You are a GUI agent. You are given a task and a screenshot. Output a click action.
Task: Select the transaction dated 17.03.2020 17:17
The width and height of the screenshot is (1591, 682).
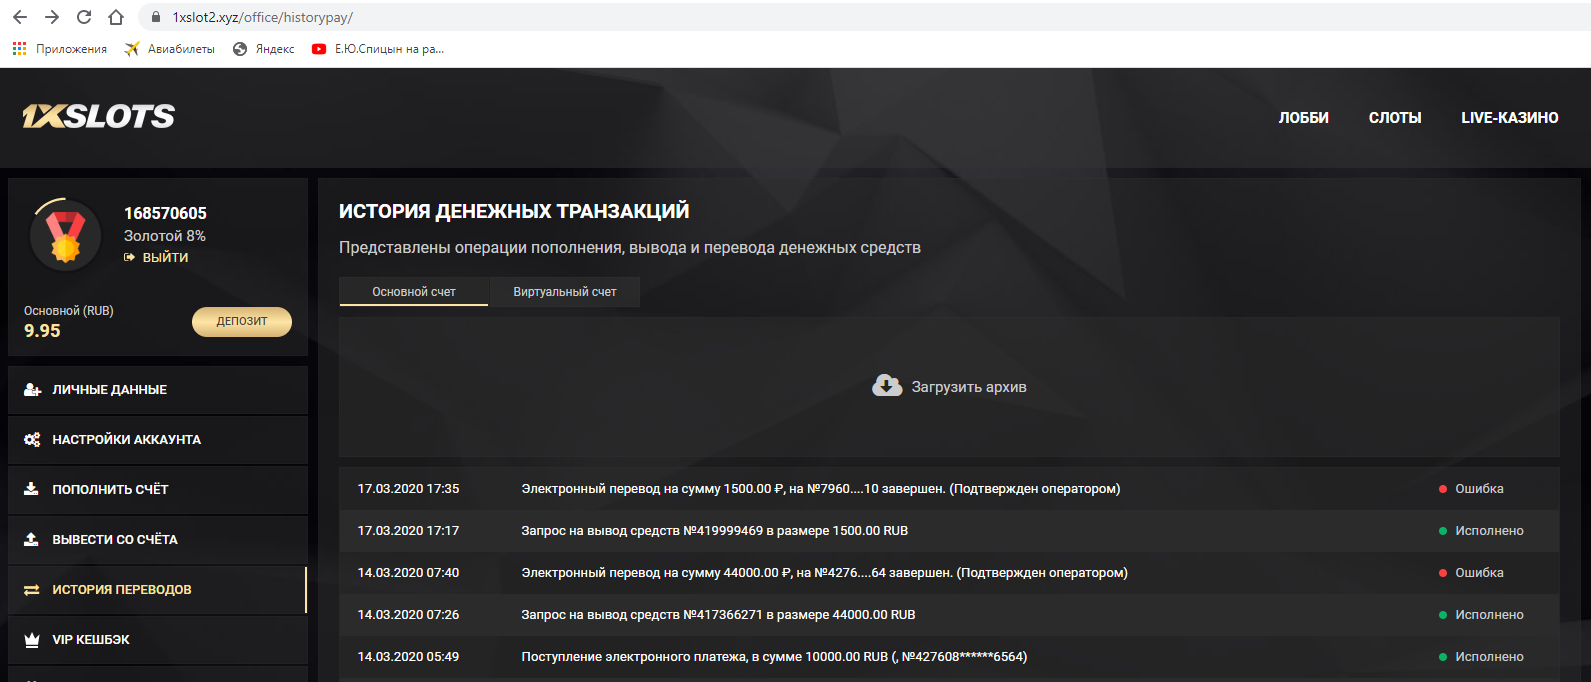tap(949, 531)
